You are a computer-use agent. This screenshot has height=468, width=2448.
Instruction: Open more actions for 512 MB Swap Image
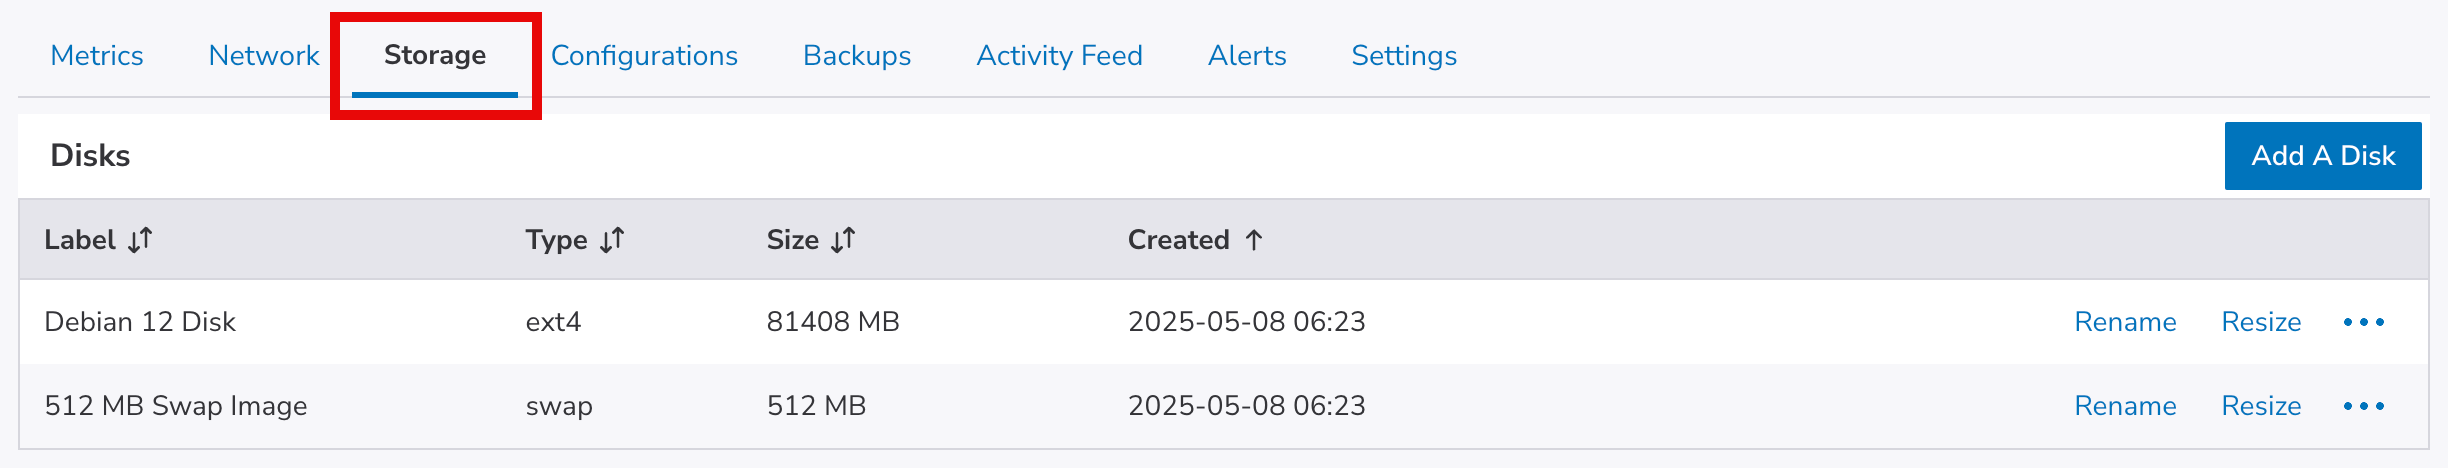coord(2364,406)
